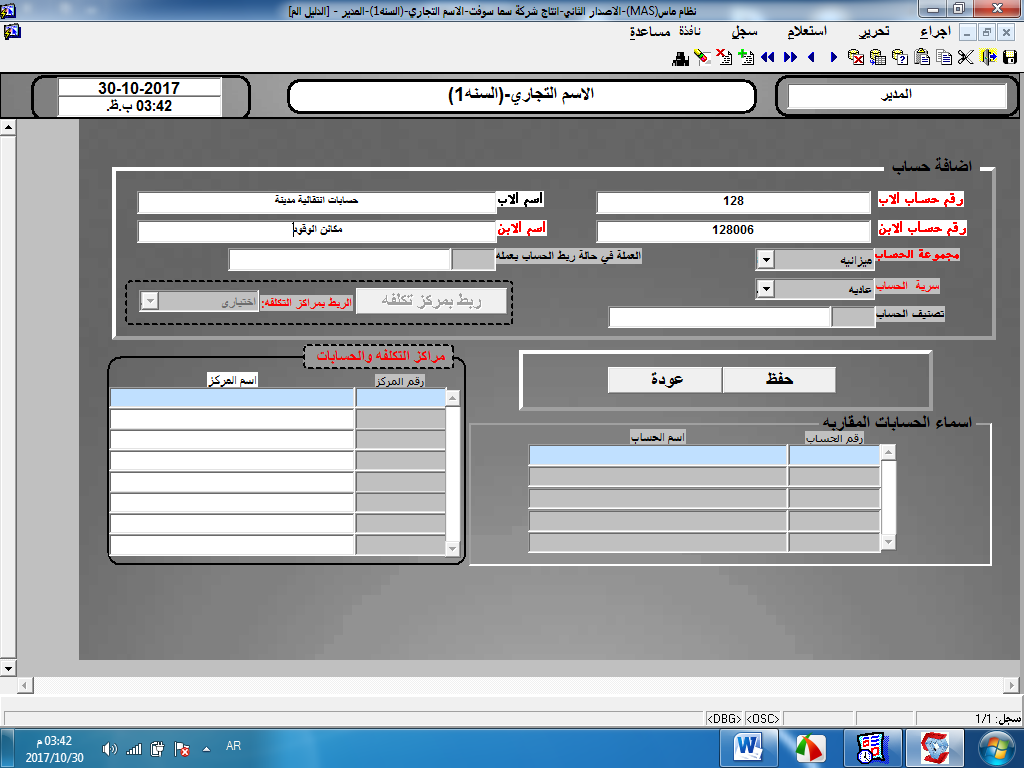Click the عودة return button

(666, 380)
